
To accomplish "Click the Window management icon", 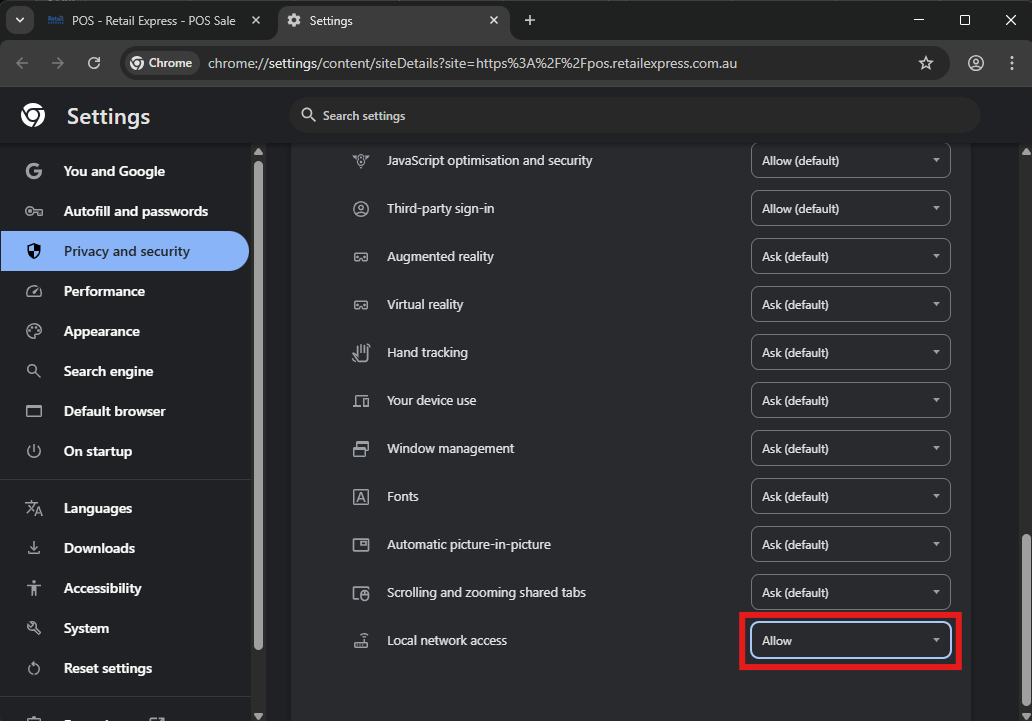I will pos(361,449).
